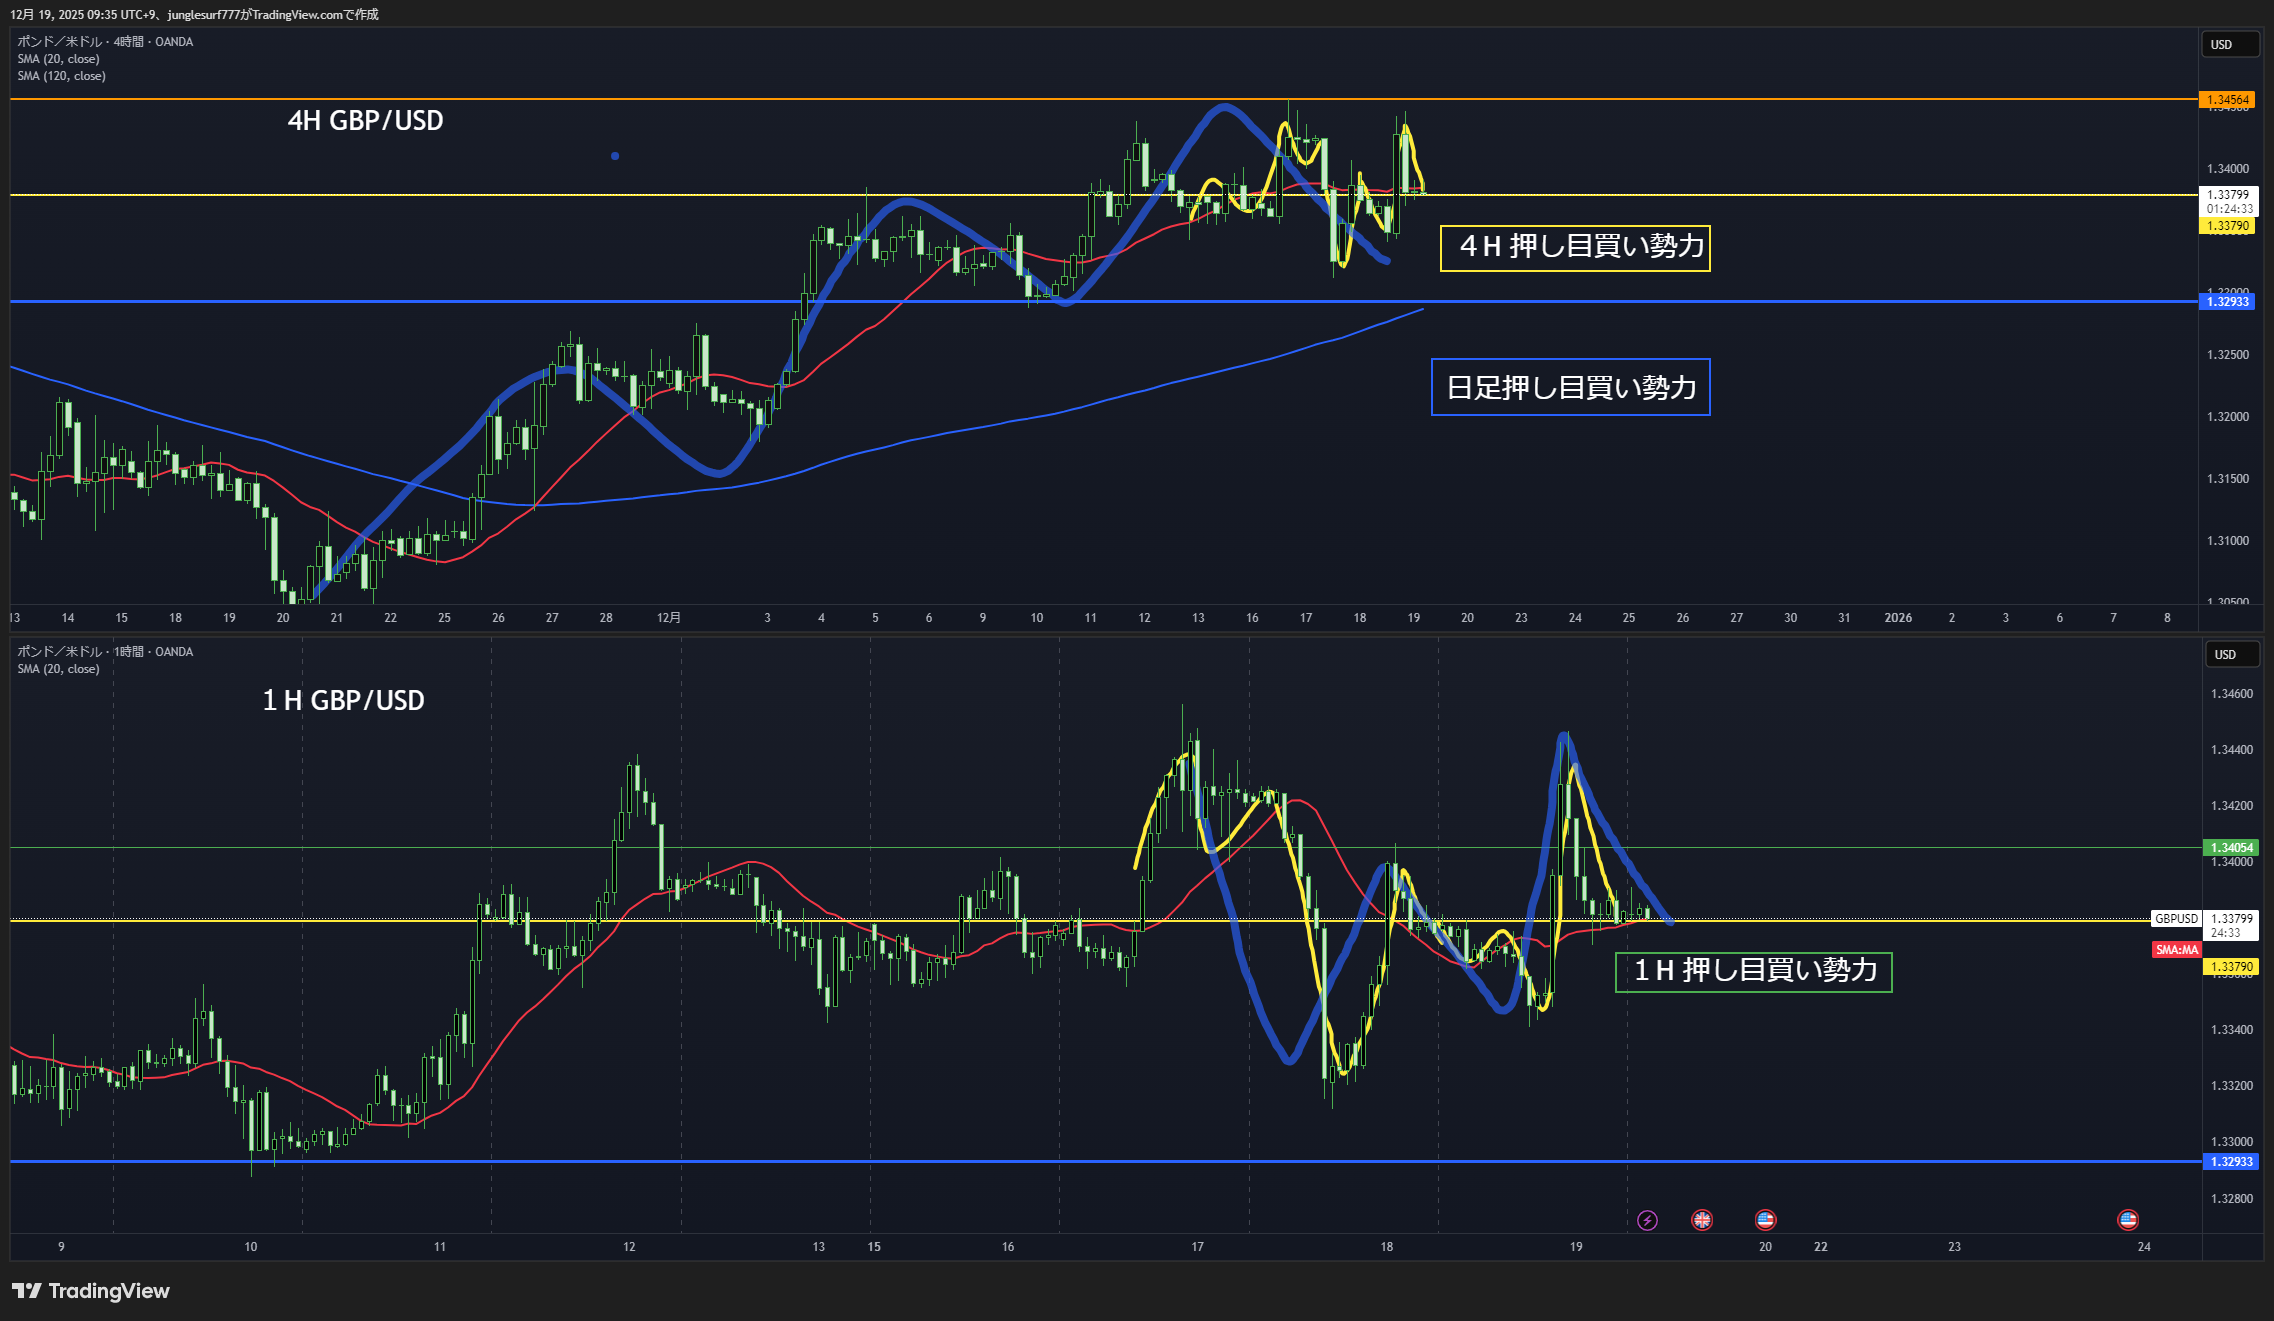This screenshot has width=2274, height=1321.
Task: Select the SMA (120, close) indicator legend
Action: tap(61, 76)
